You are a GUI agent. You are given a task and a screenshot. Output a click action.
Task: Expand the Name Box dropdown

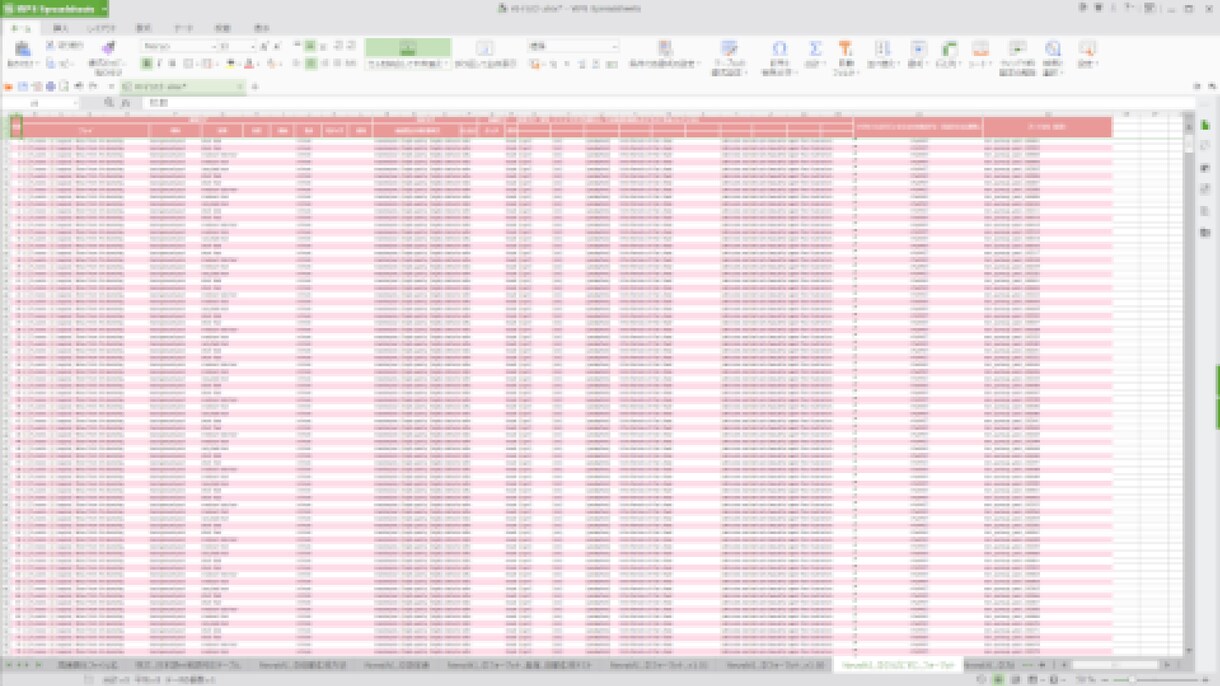(x=74, y=103)
